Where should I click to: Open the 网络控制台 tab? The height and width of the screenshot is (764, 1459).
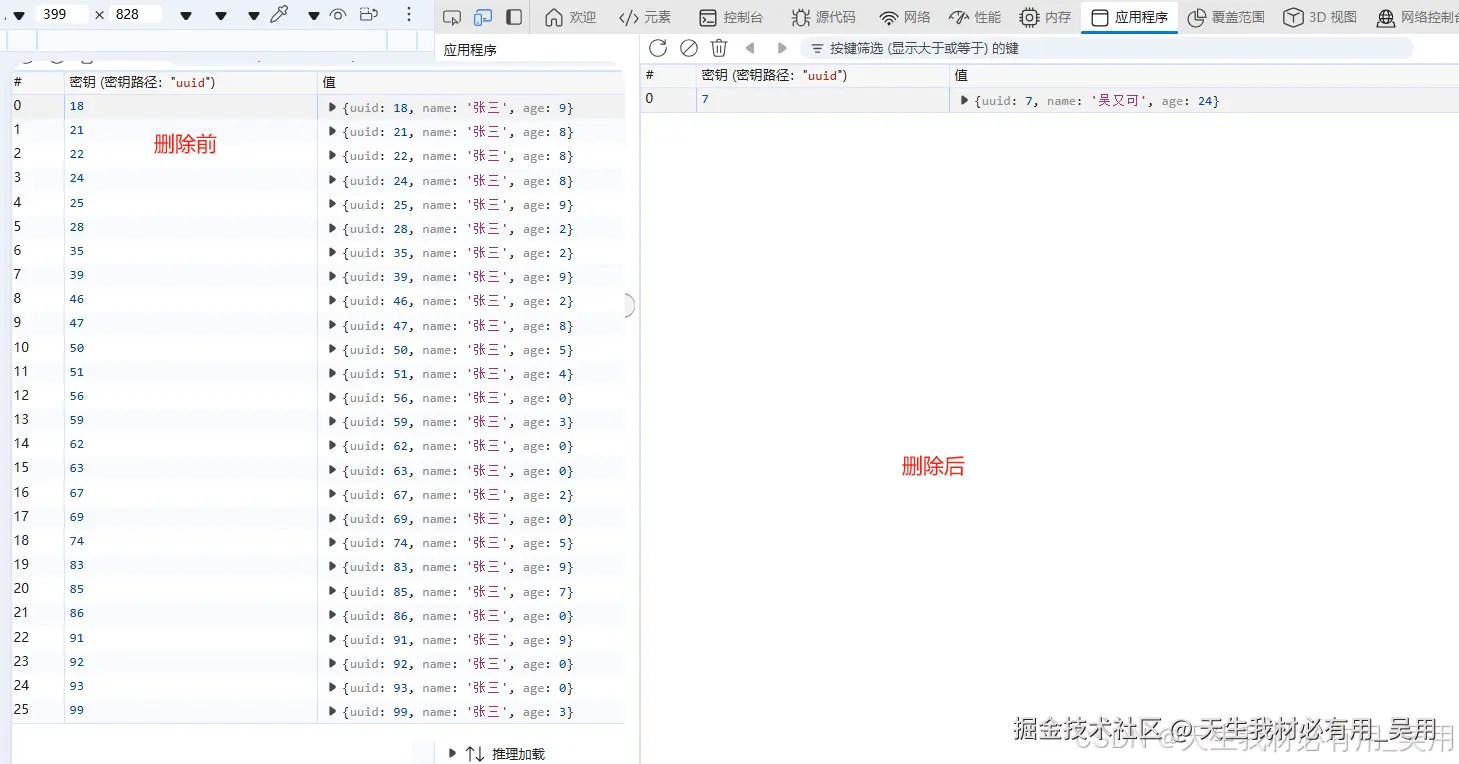pyautogui.click(x=1416, y=17)
